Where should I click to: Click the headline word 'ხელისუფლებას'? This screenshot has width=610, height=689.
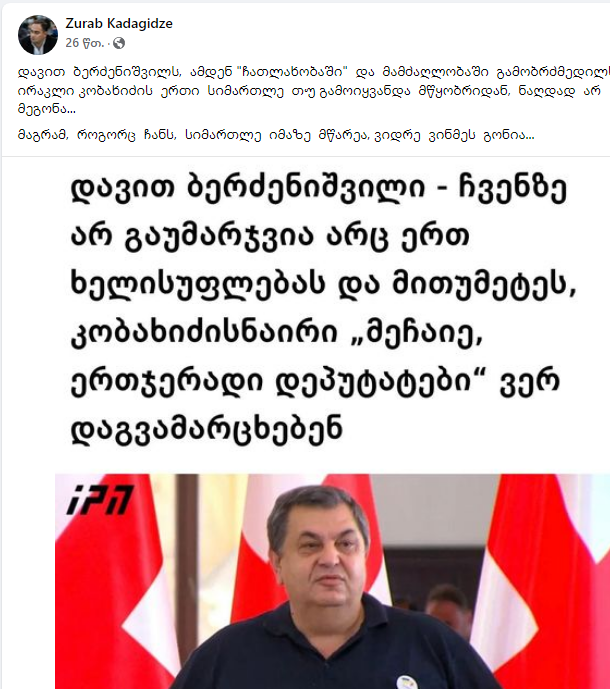coord(198,286)
